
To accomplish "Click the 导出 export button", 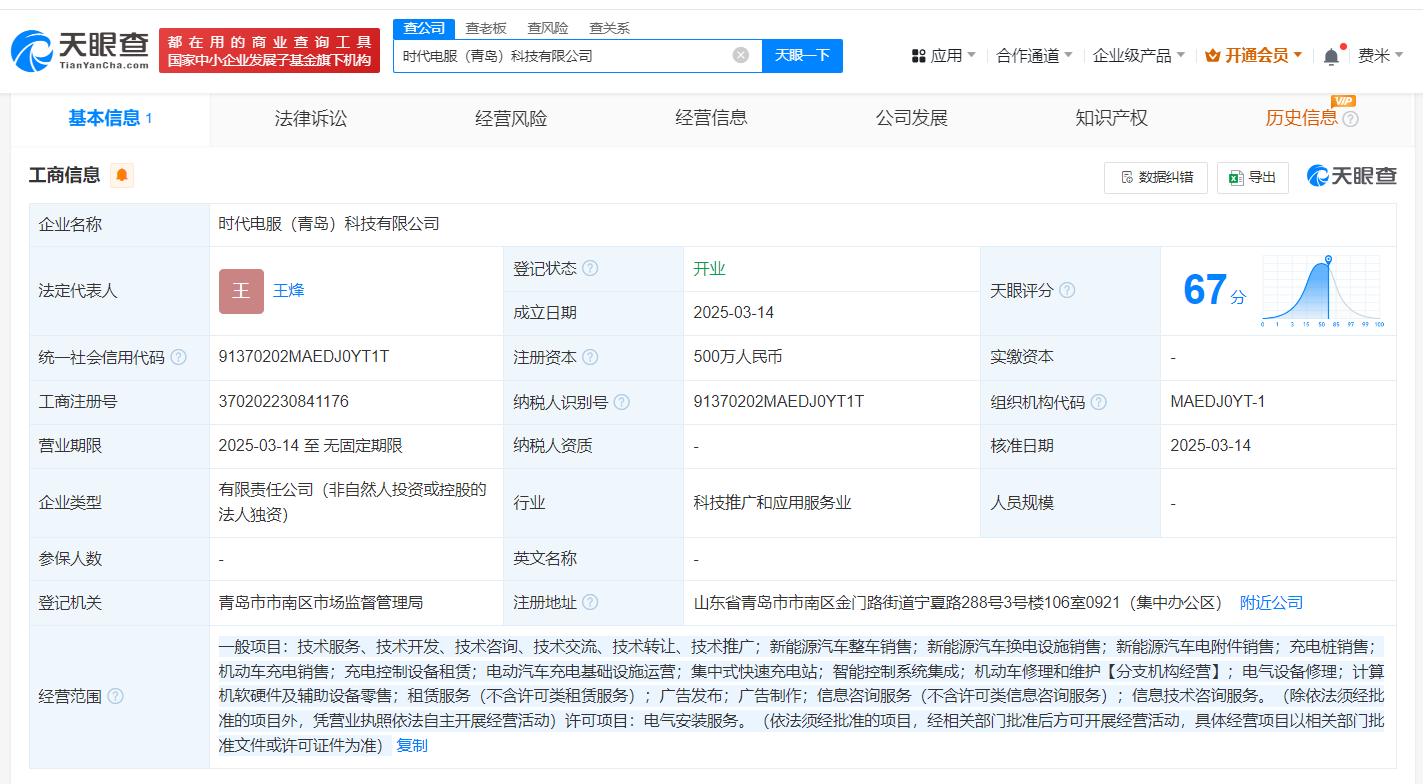I will (x=1253, y=177).
